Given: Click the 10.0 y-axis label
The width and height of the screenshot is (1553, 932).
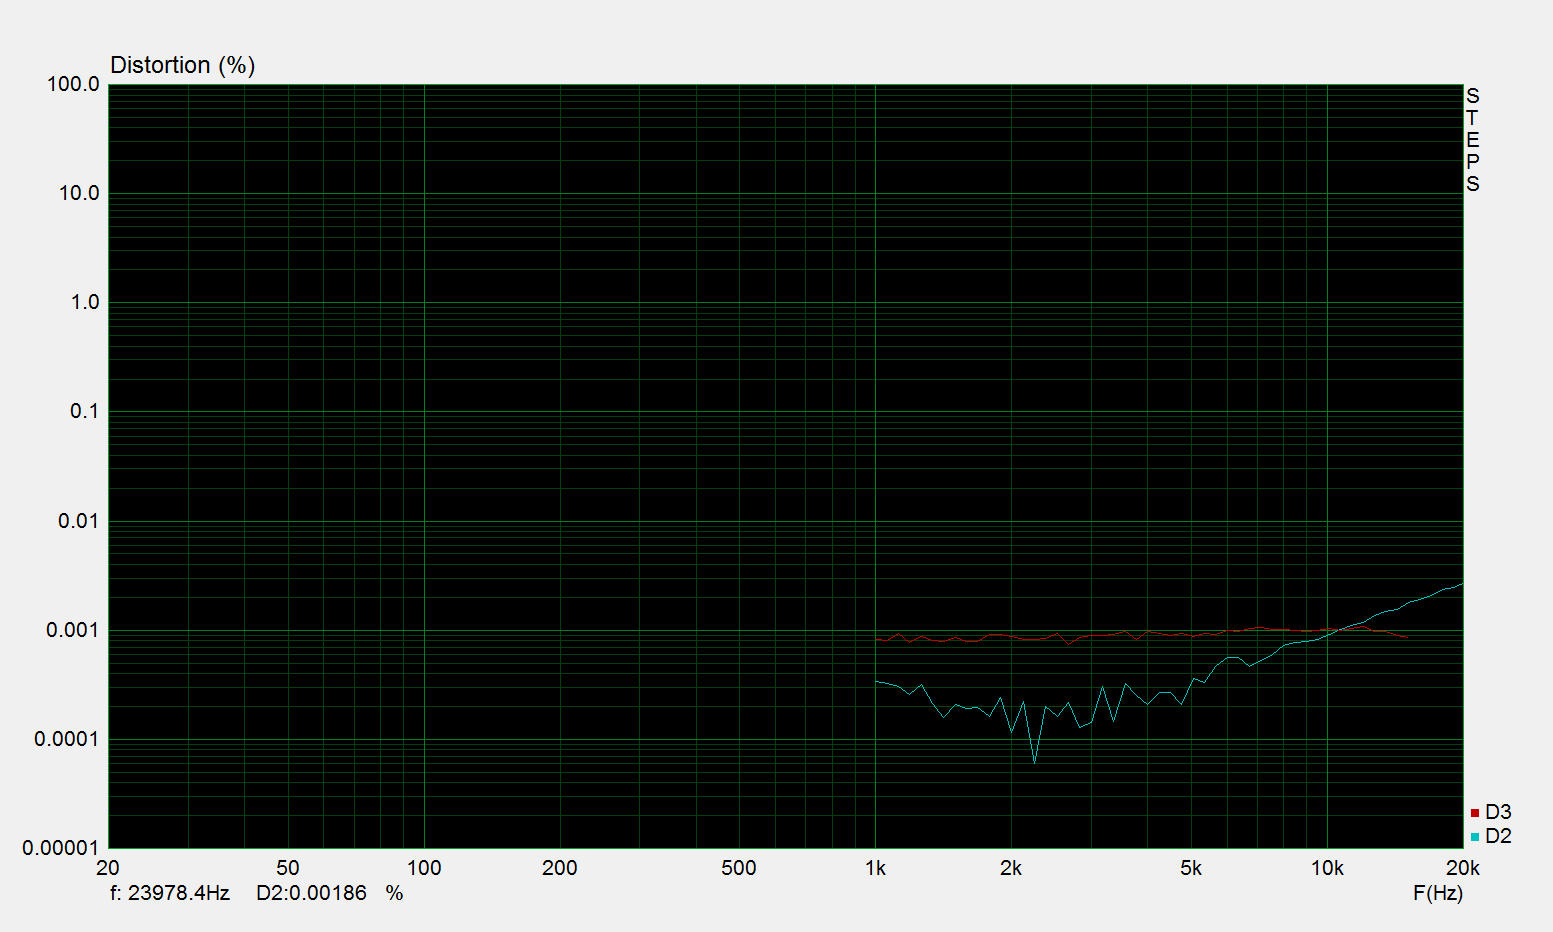Looking at the screenshot, I should 79,193.
